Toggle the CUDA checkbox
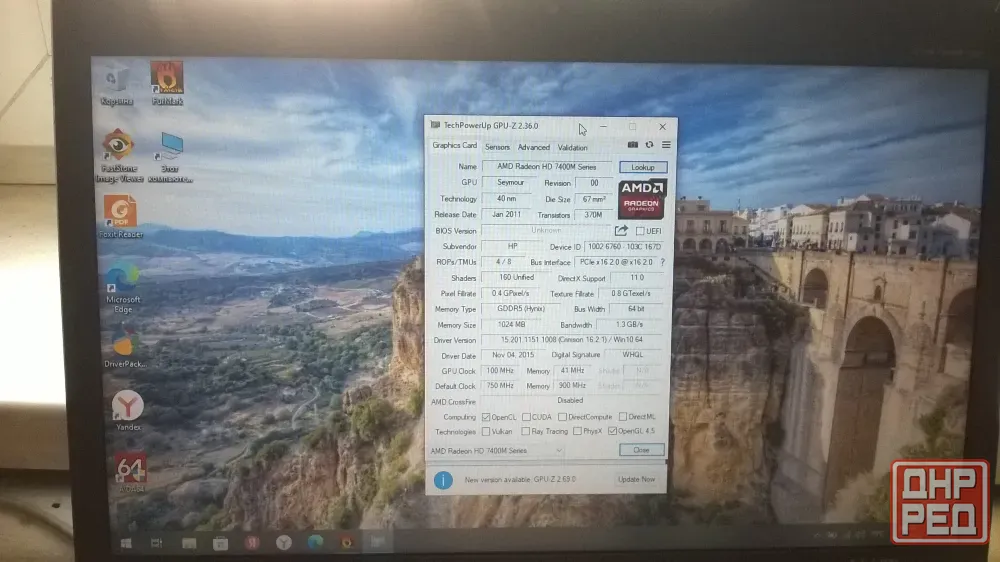Image resolution: width=1000 pixels, height=562 pixels. 526,417
